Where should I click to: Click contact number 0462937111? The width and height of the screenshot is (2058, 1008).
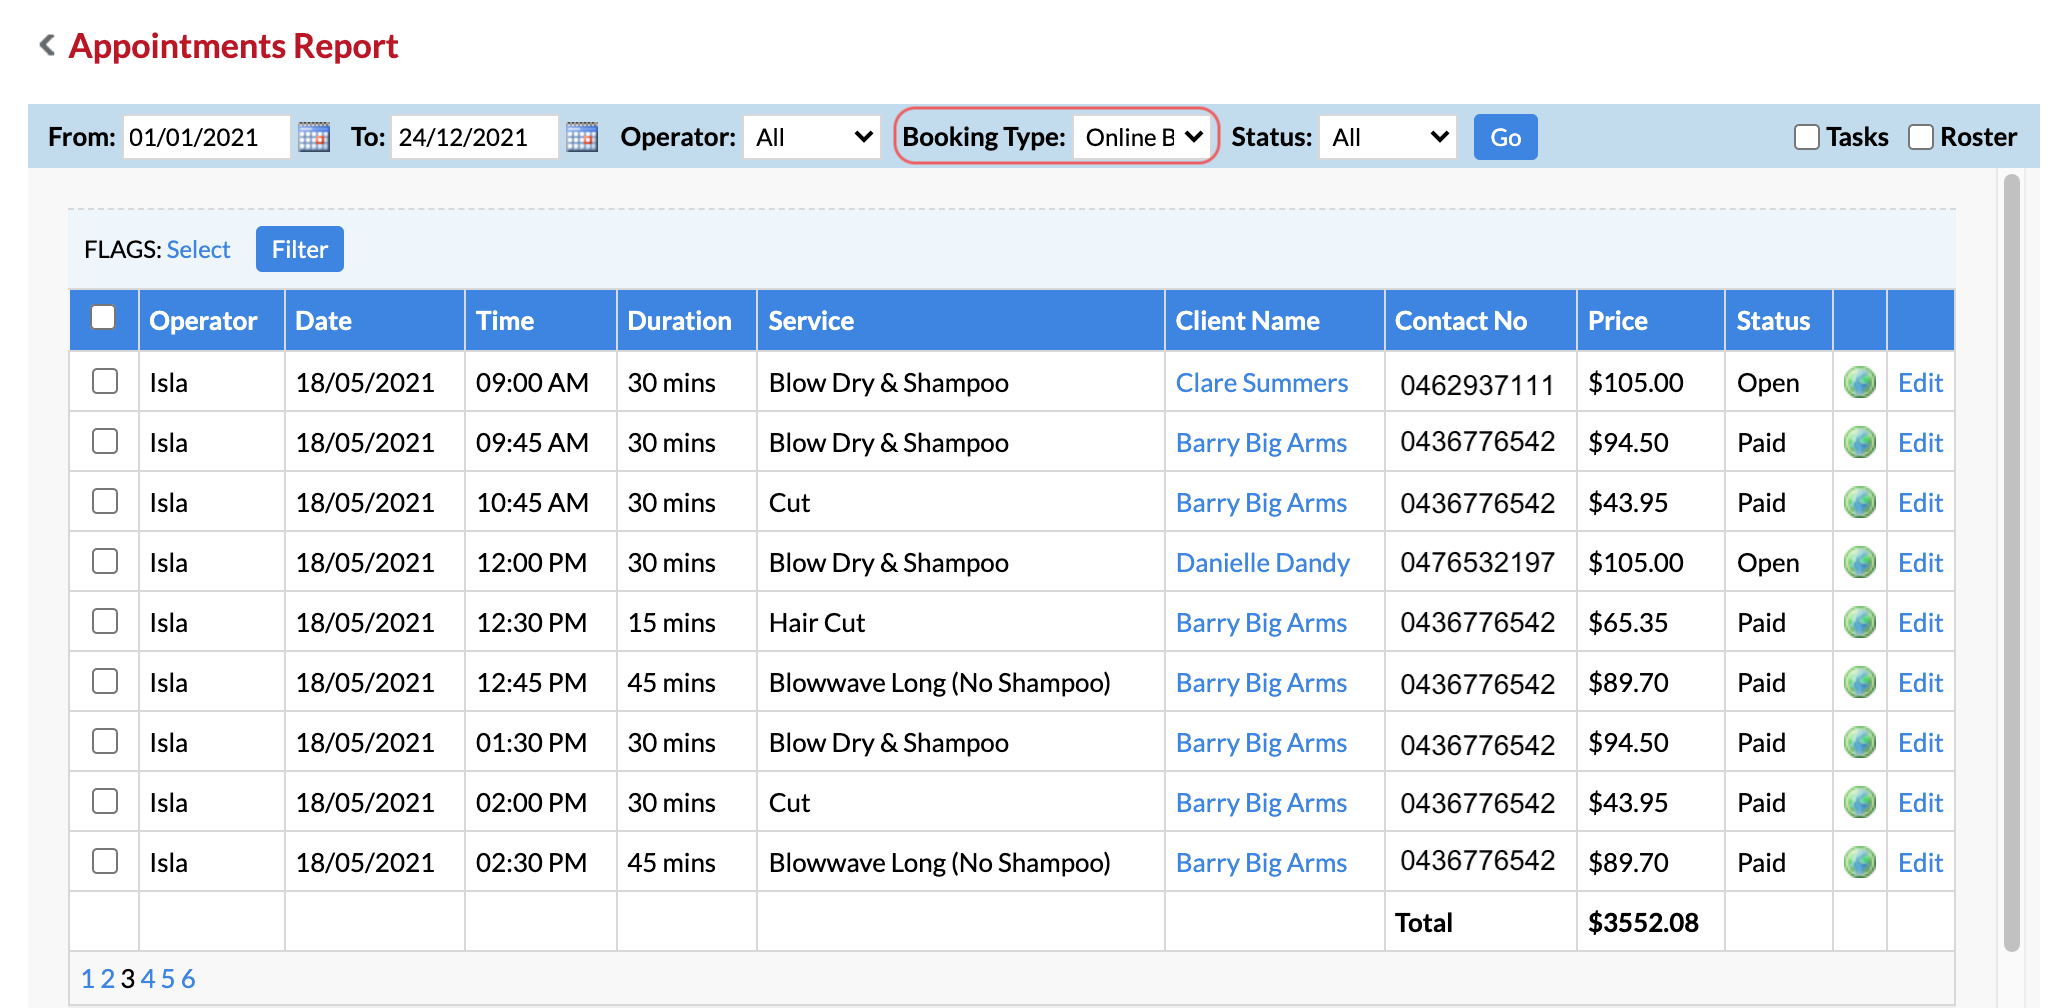point(1477,385)
